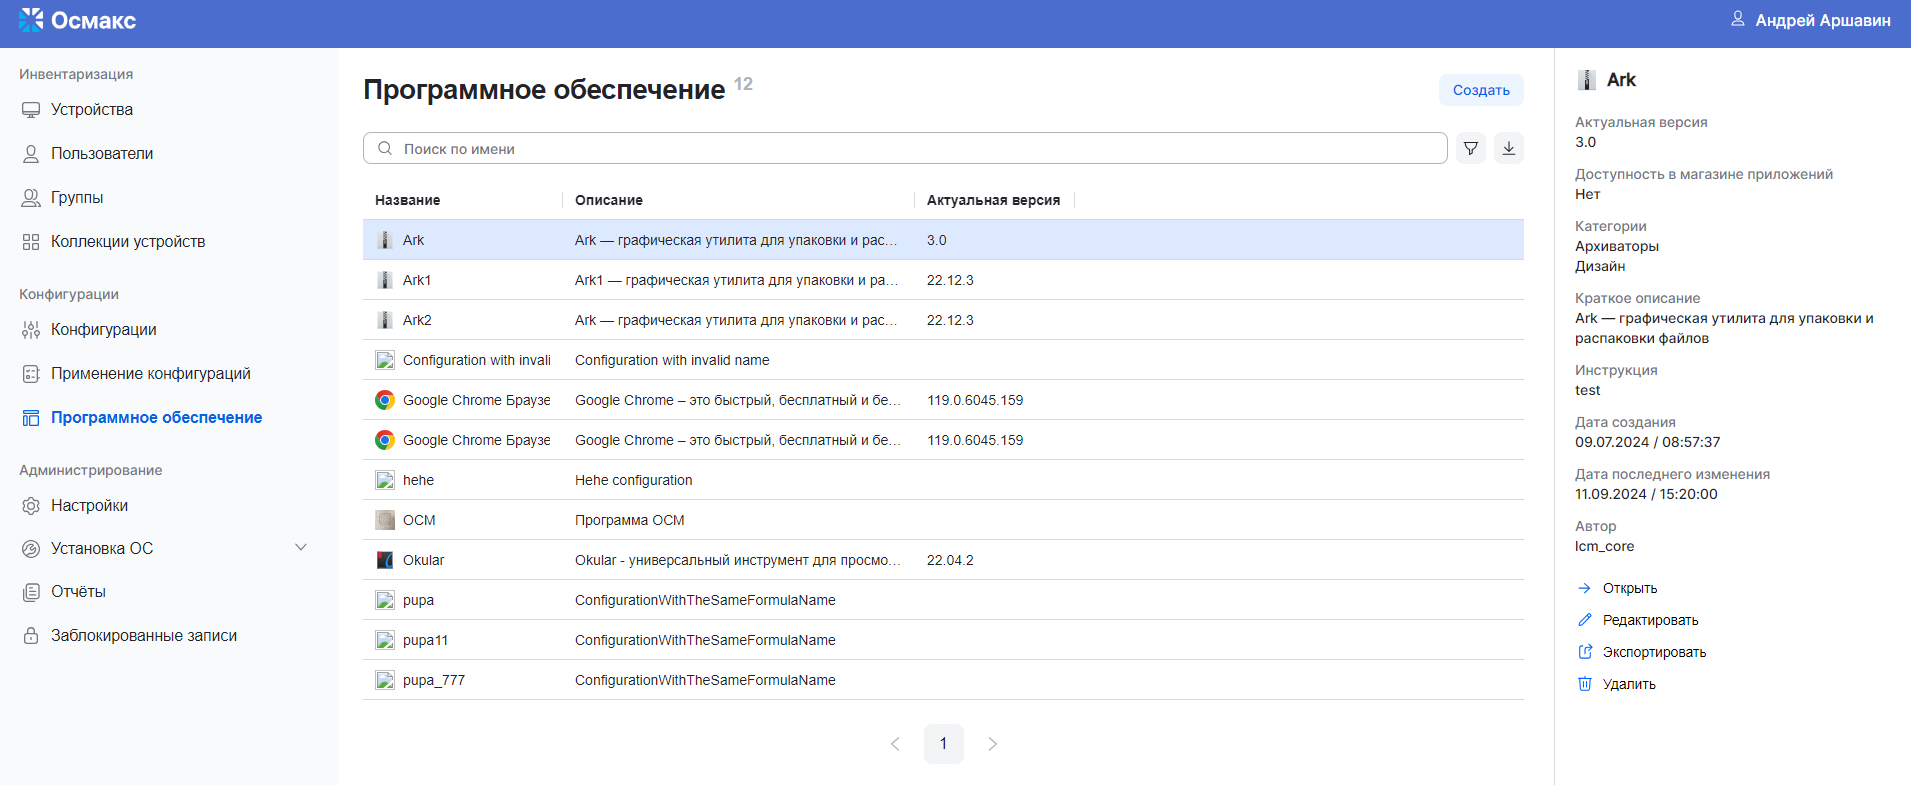The width and height of the screenshot is (1911, 785).
Task: Go to next page arrow
Action: tap(992, 744)
